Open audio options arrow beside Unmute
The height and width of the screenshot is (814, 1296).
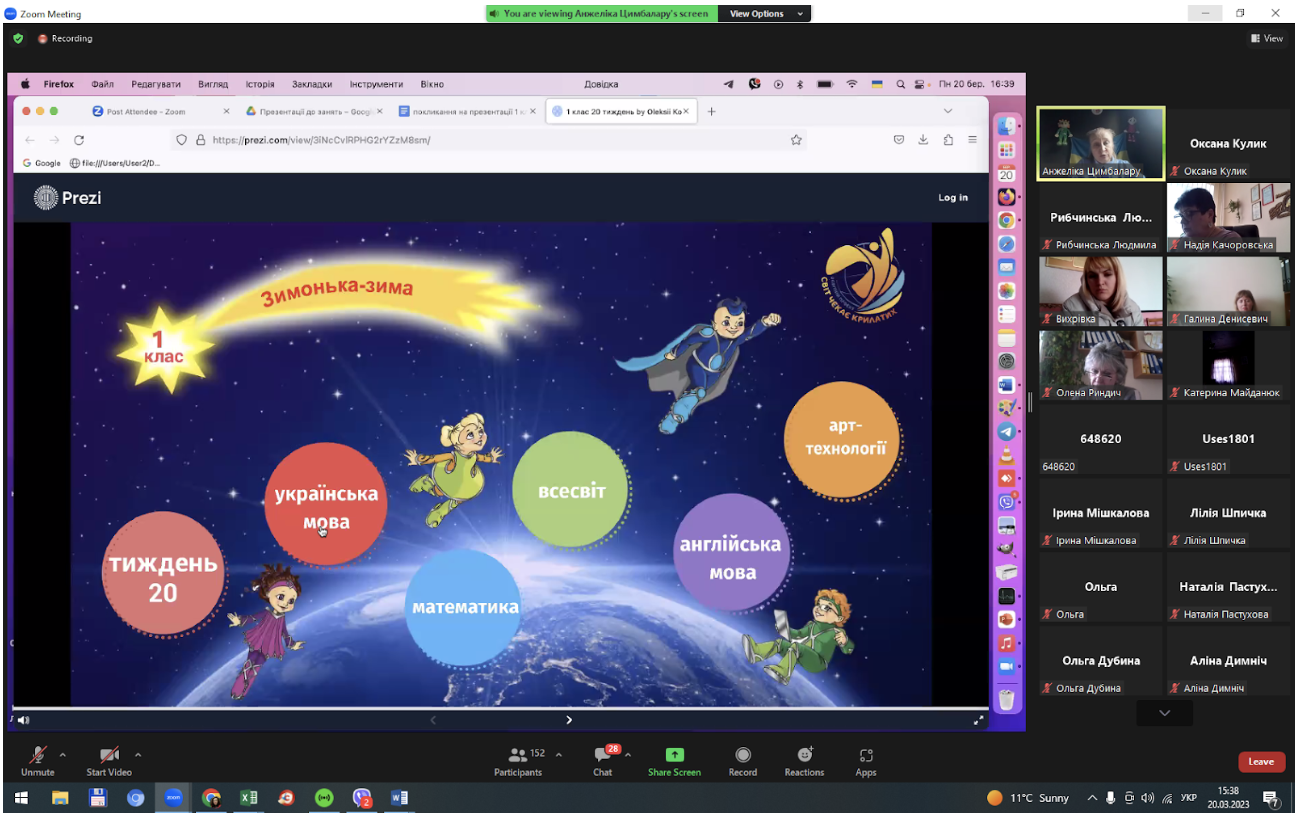(x=63, y=755)
